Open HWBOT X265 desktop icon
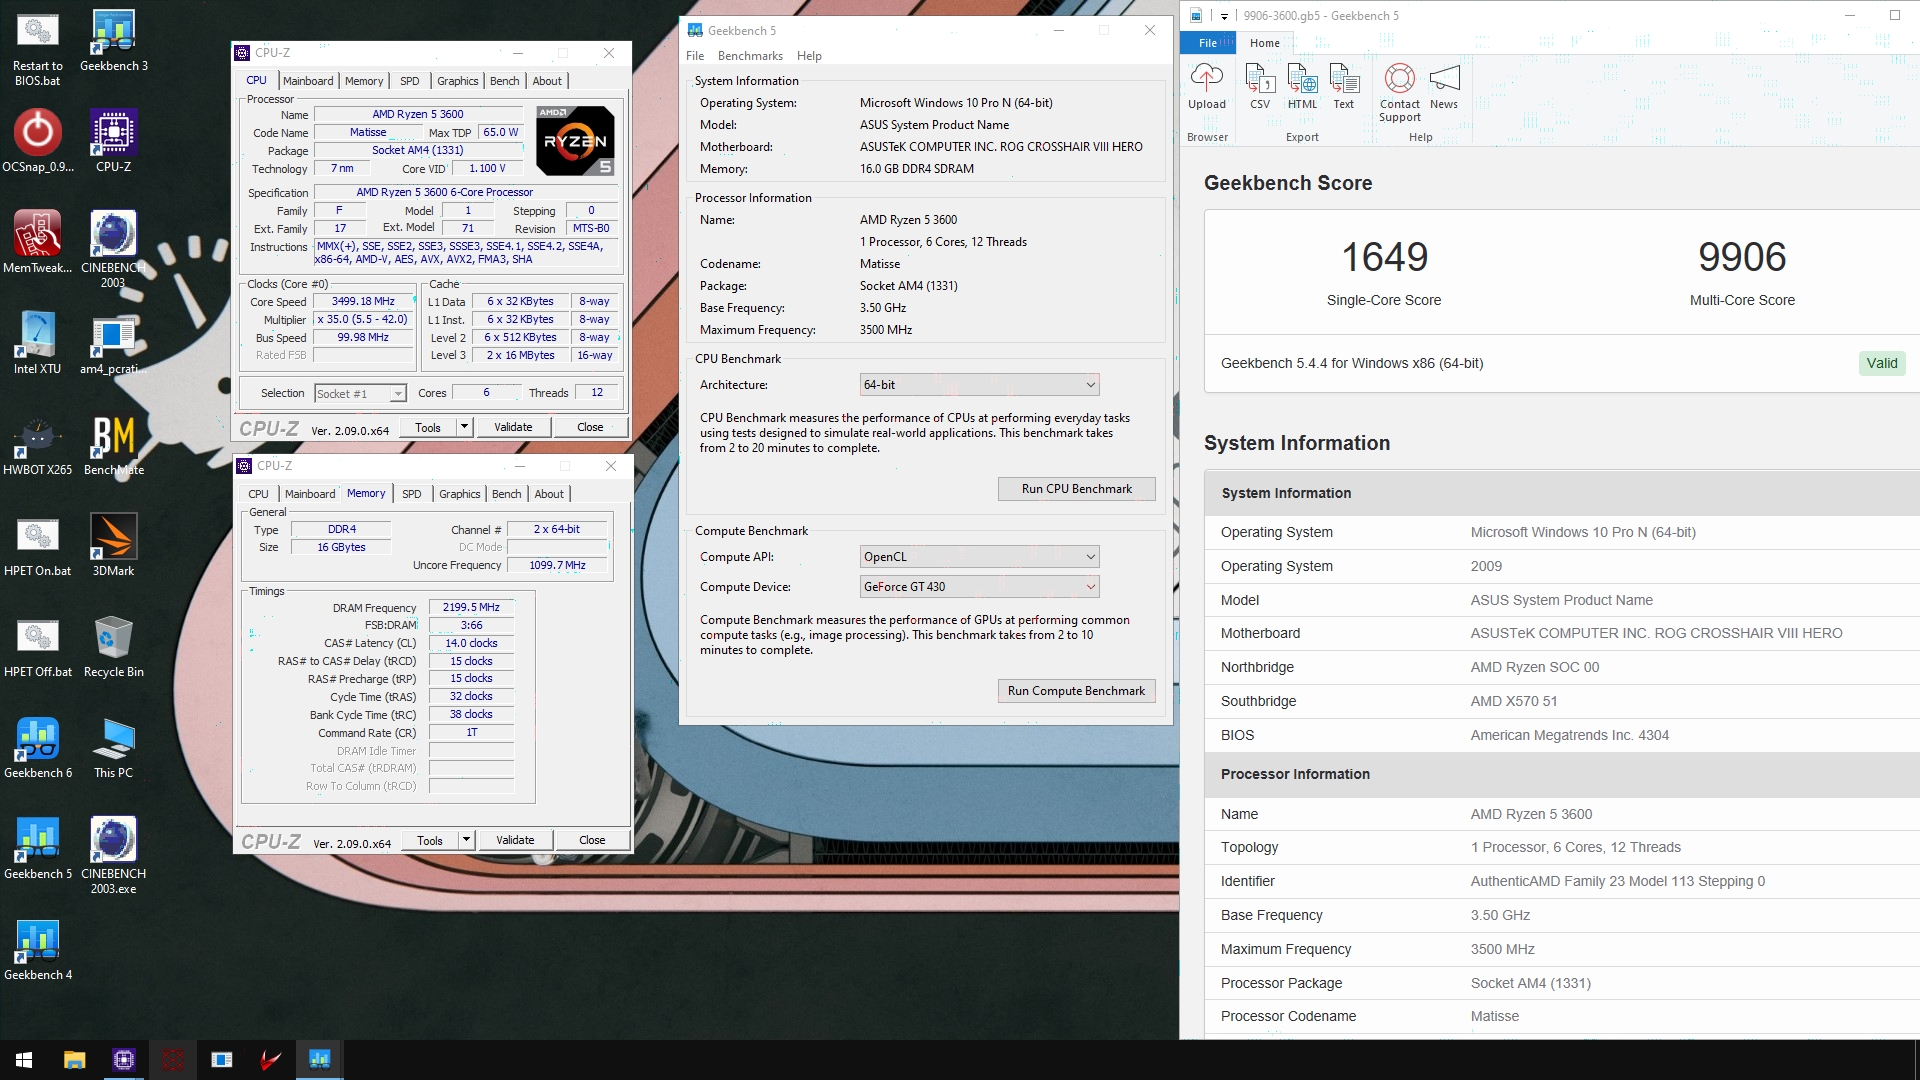Viewport: 1920px width, 1080px height. click(x=38, y=444)
